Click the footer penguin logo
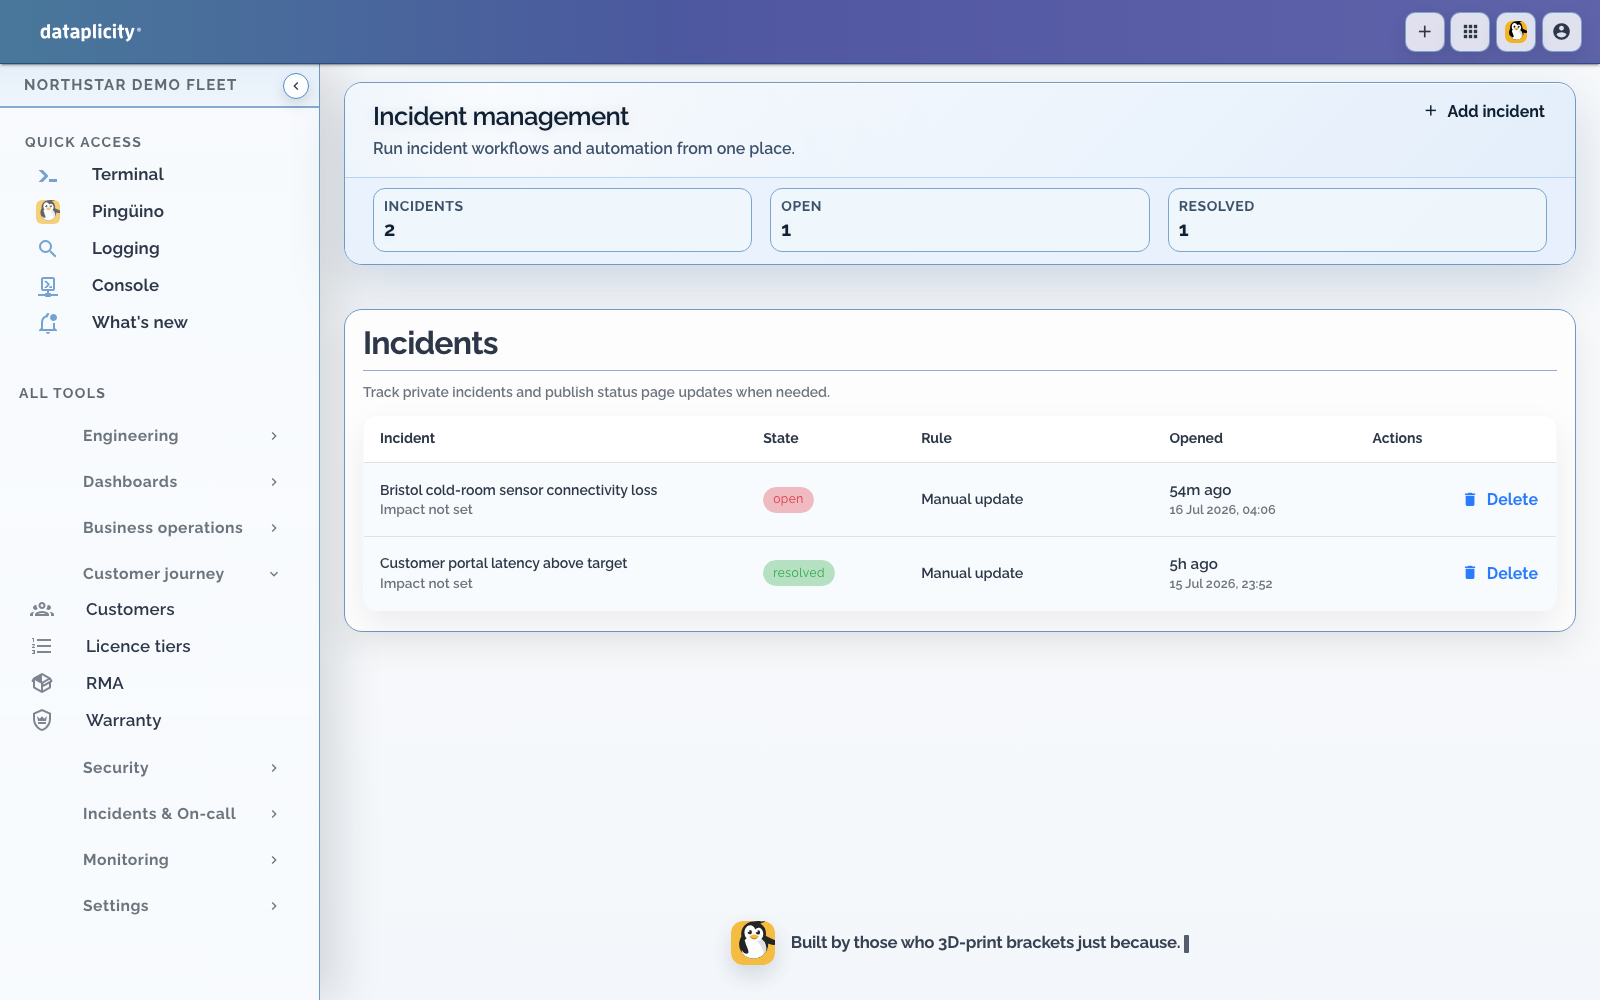The width and height of the screenshot is (1600, 1000). pyautogui.click(x=753, y=942)
